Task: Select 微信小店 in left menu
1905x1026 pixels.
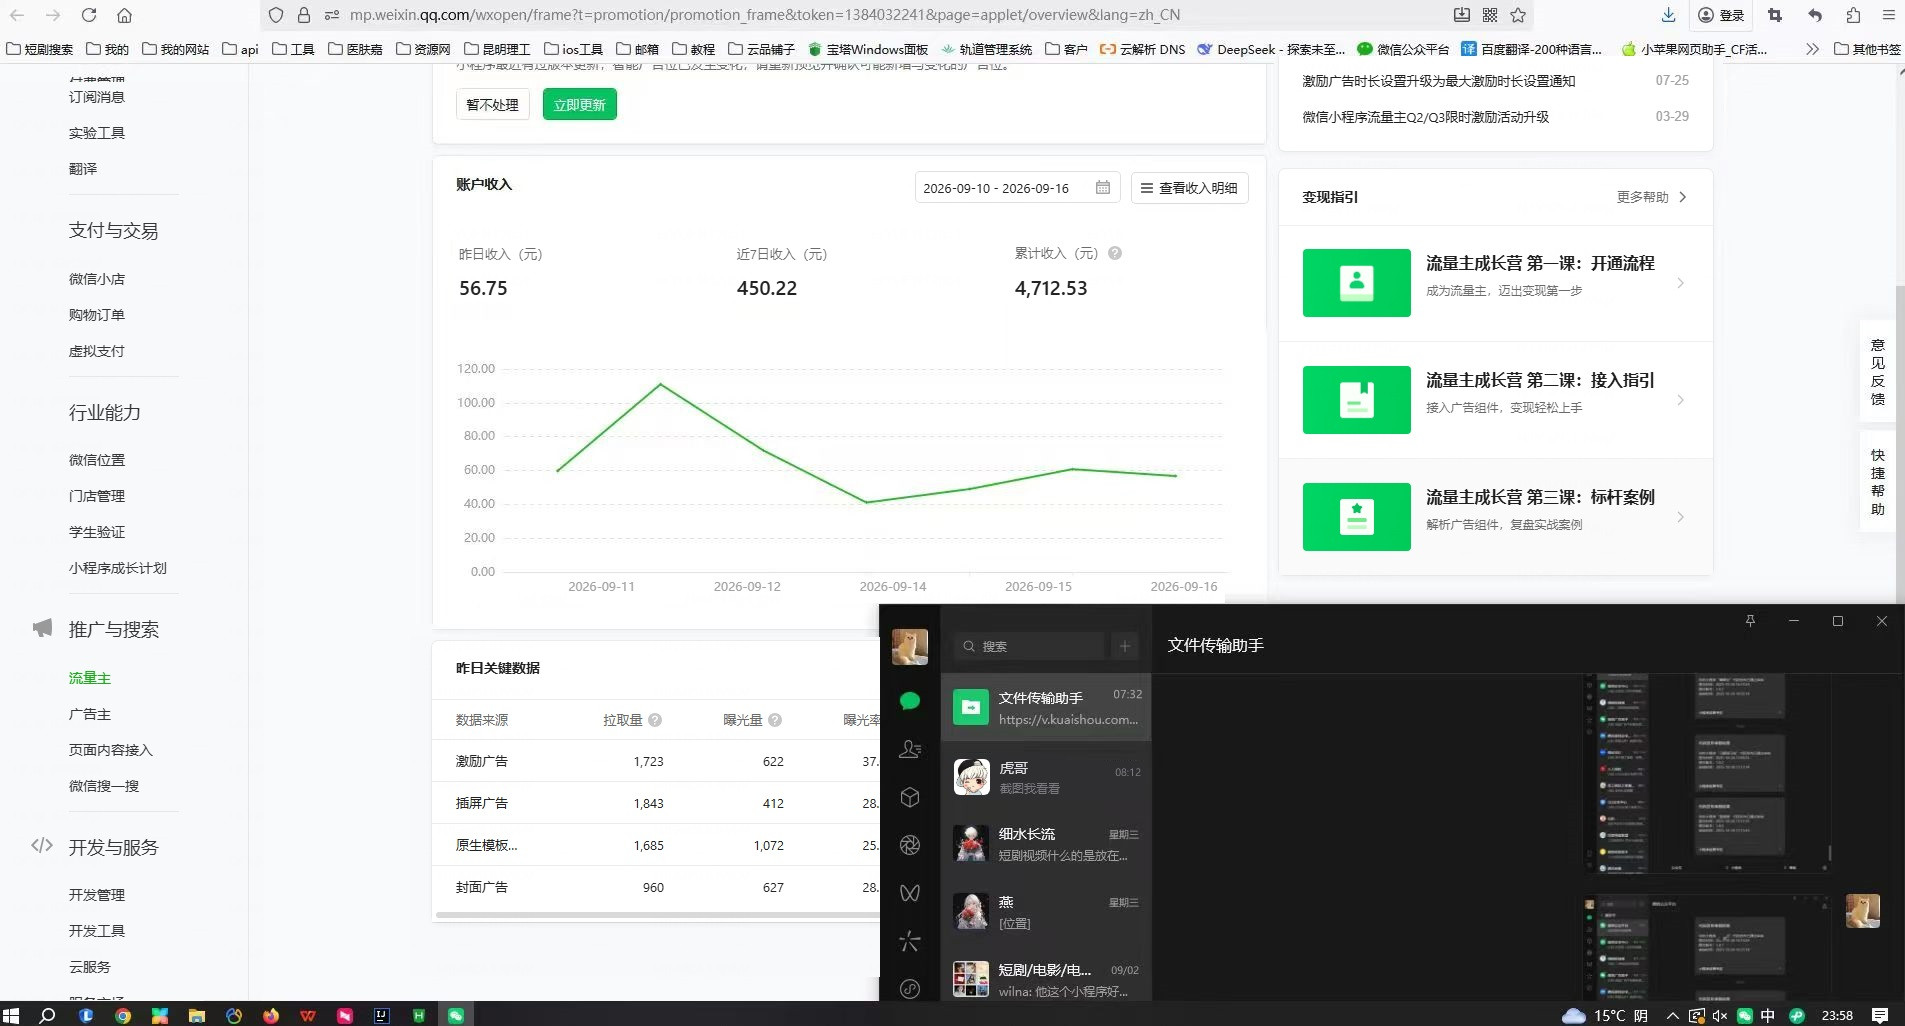Action: pyautogui.click(x=97, y=279)
